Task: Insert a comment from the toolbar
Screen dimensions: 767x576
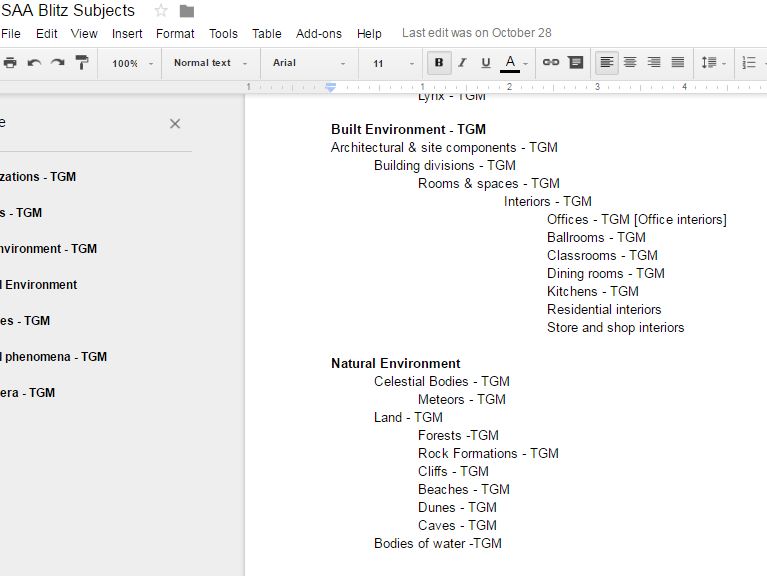Action: tap(576, 62)
